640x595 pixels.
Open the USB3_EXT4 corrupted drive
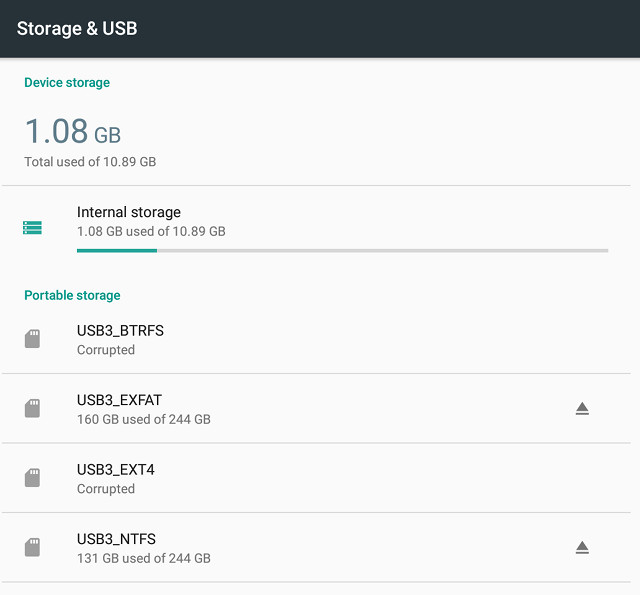[316, 478]
